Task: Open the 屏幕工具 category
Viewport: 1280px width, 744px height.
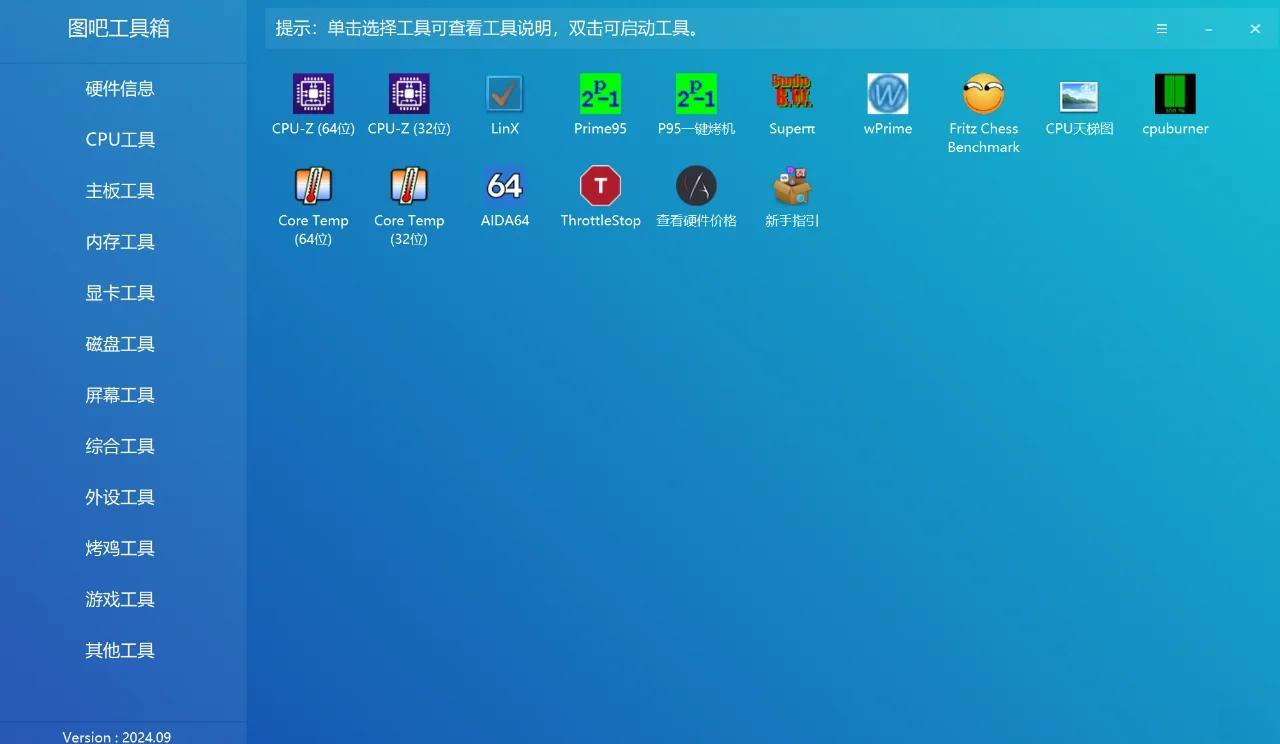Action: point(120,395)
